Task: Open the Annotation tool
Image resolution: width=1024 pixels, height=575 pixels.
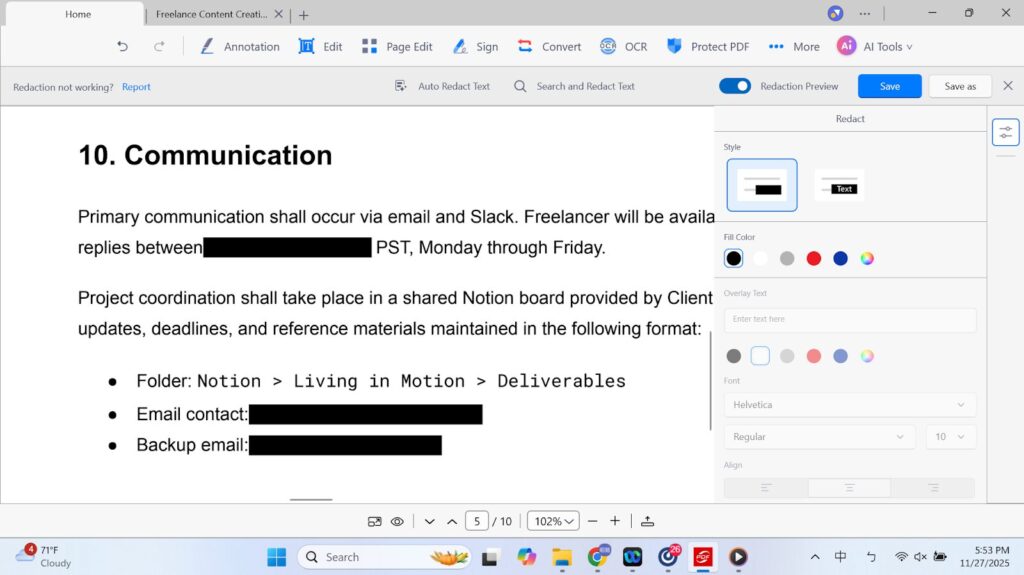Action: [240, 47]
